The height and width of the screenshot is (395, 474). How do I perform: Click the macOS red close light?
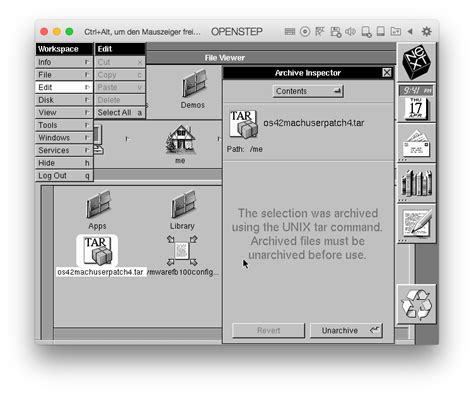tap(44, 32)
